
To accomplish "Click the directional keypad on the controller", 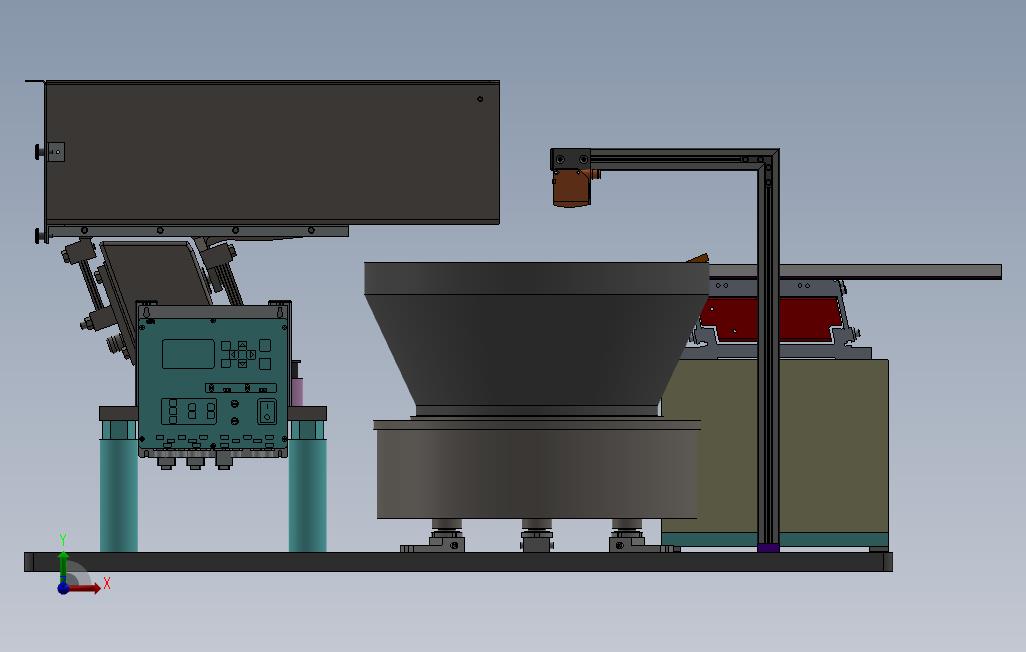I will click(242, 354).
